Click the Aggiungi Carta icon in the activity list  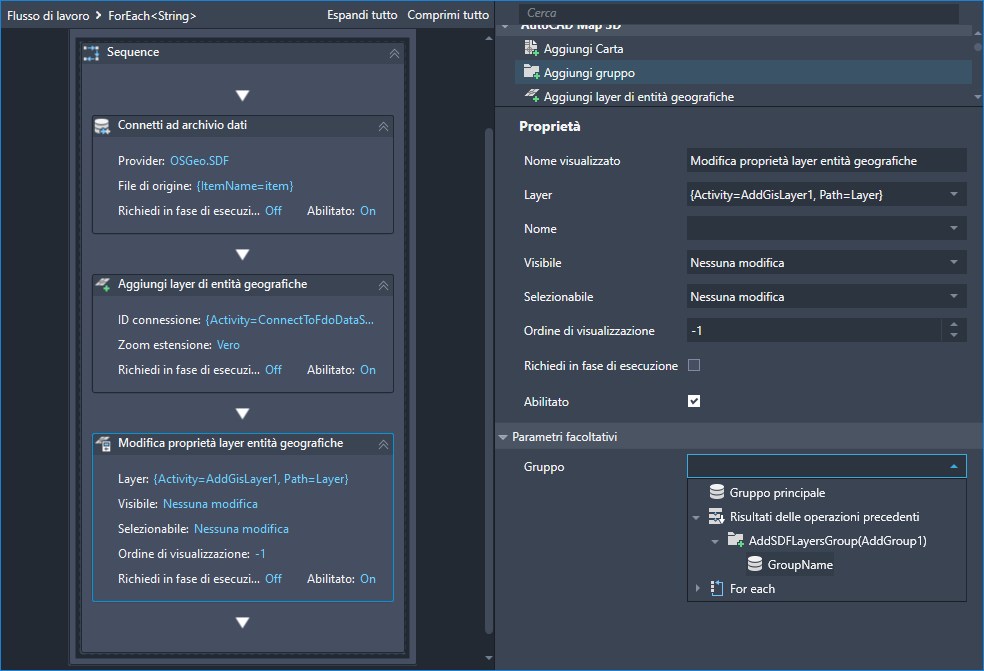tap(532, 48)
